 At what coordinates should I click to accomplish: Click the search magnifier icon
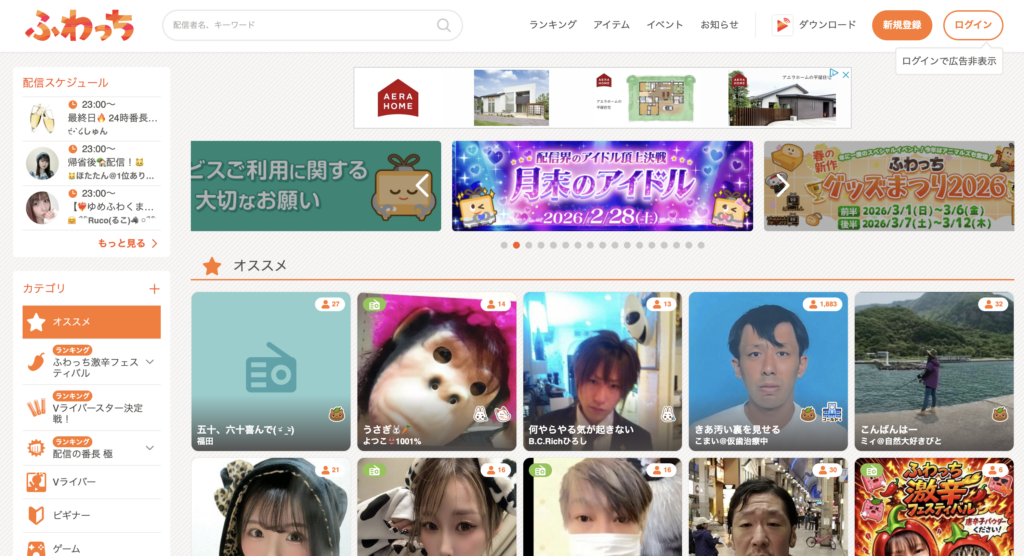click(443, 25)
